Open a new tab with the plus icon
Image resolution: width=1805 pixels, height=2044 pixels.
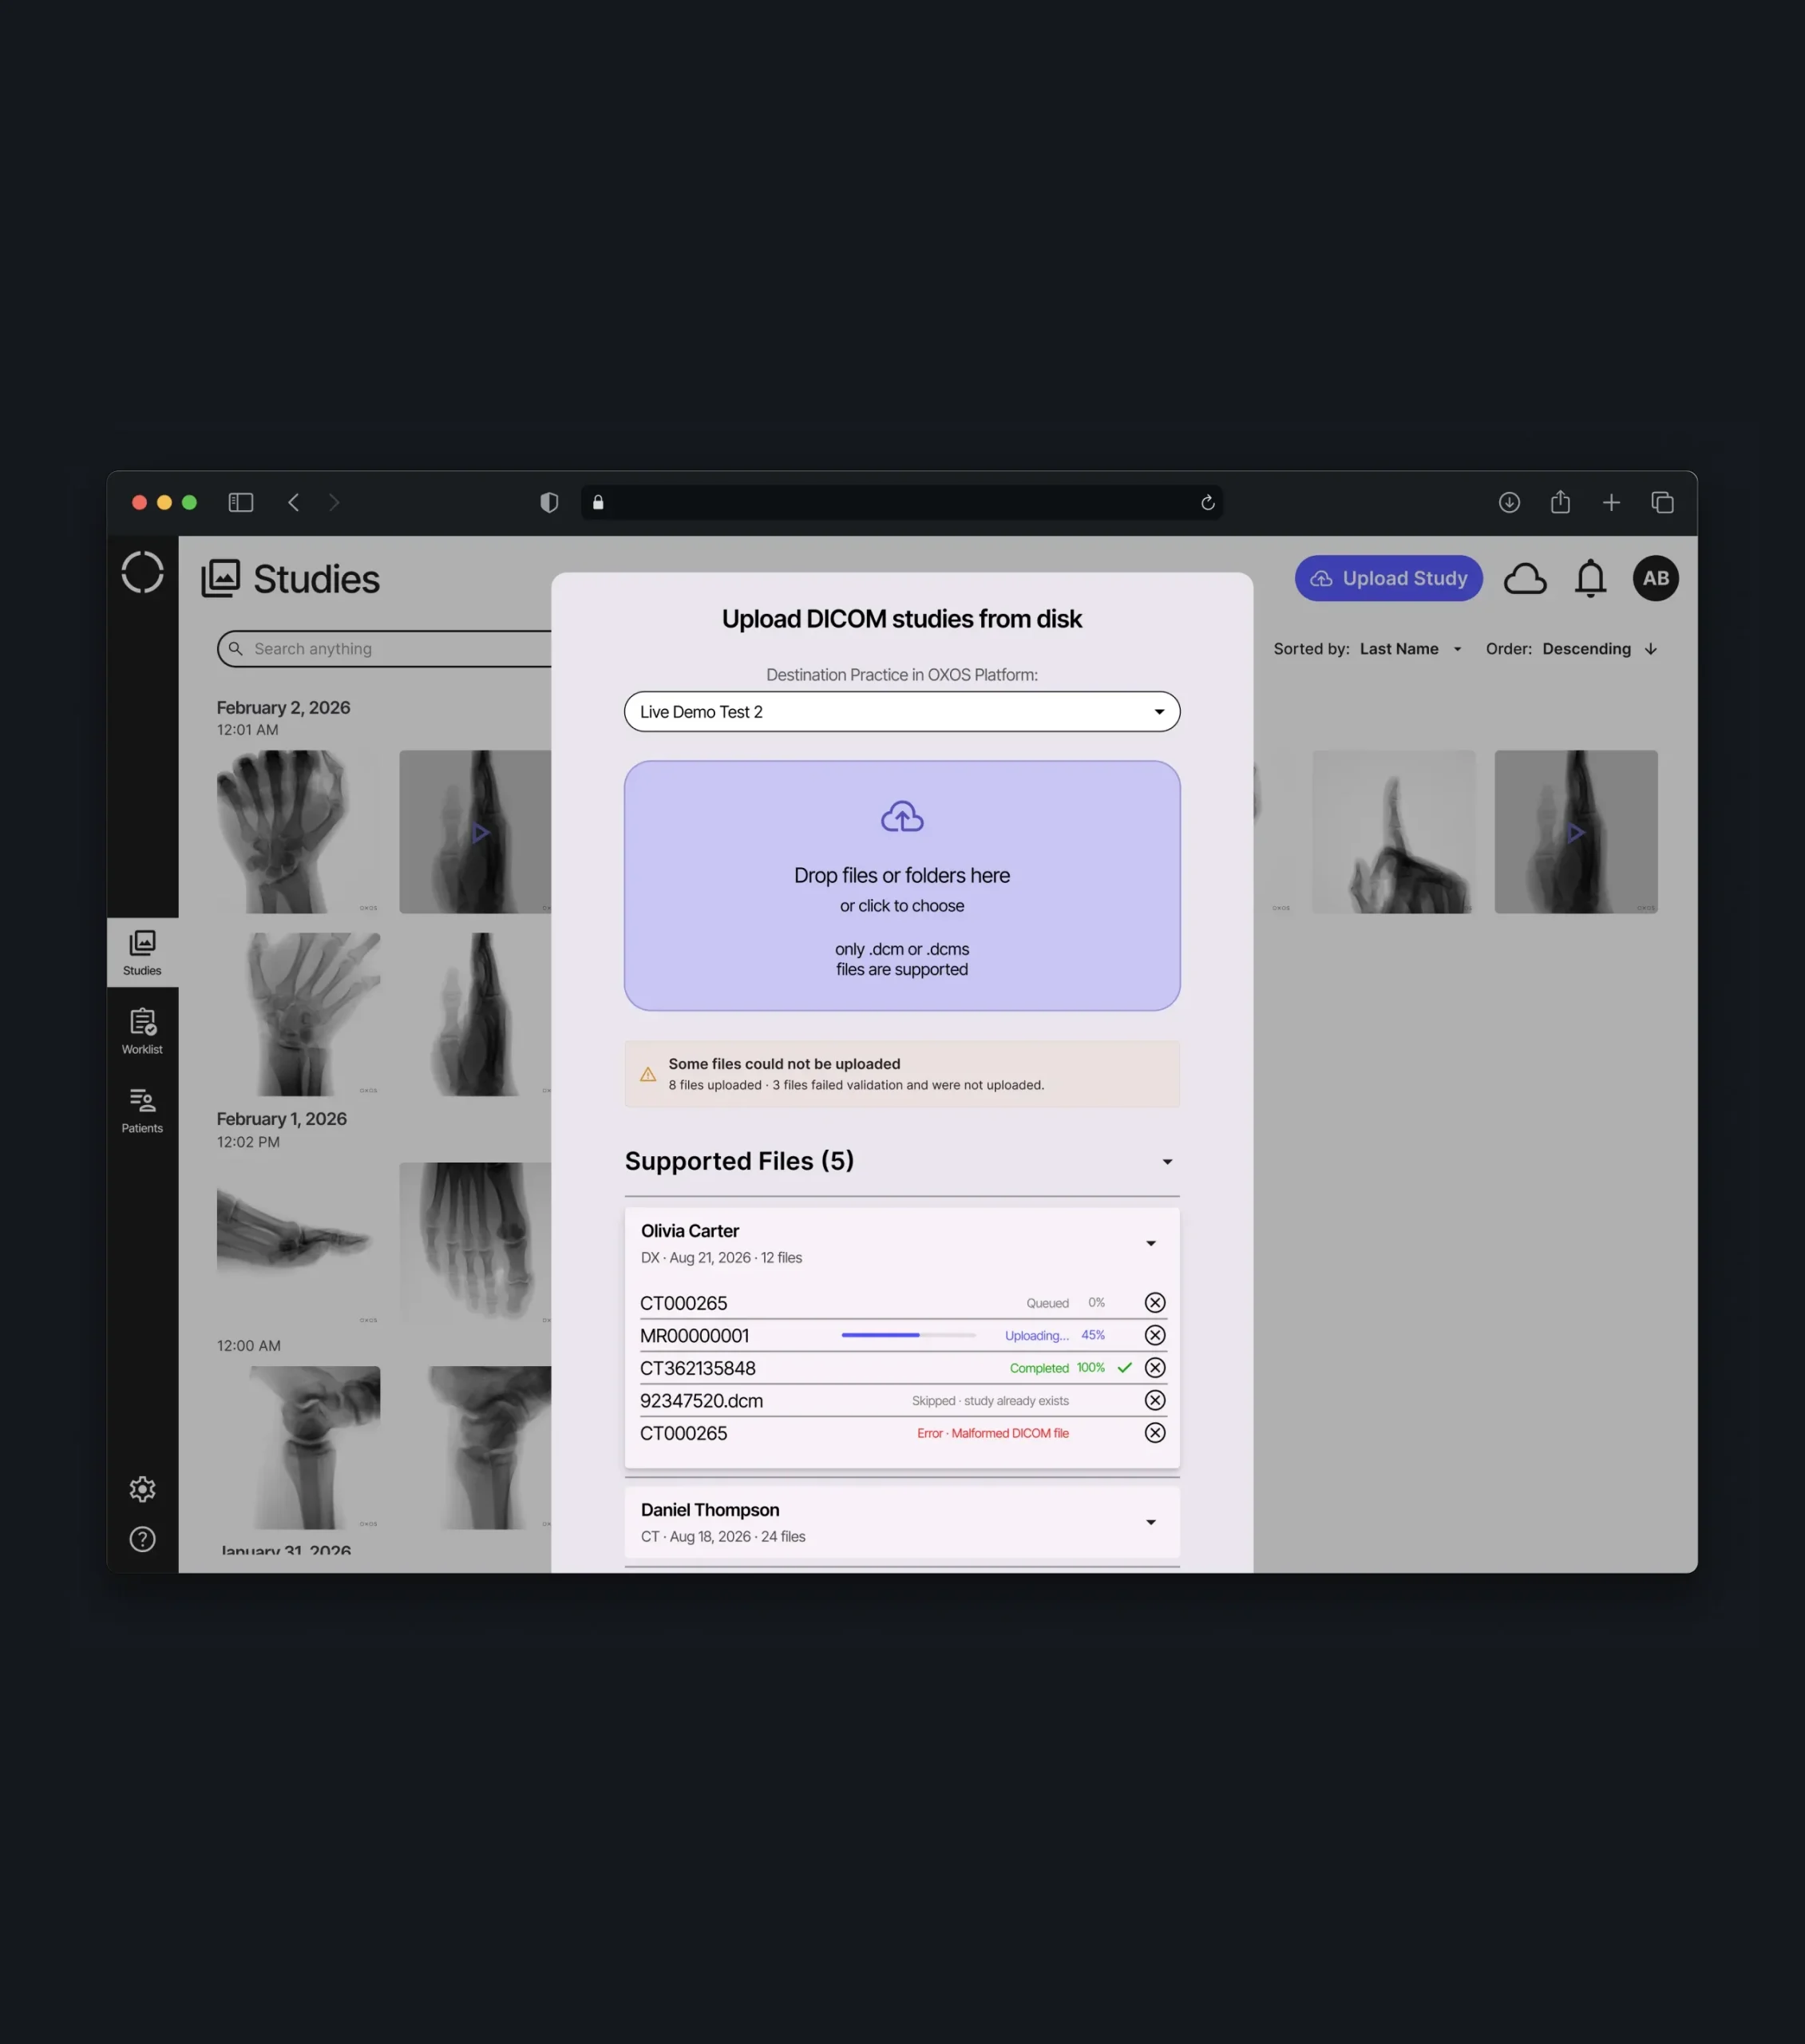(1611, 502)
